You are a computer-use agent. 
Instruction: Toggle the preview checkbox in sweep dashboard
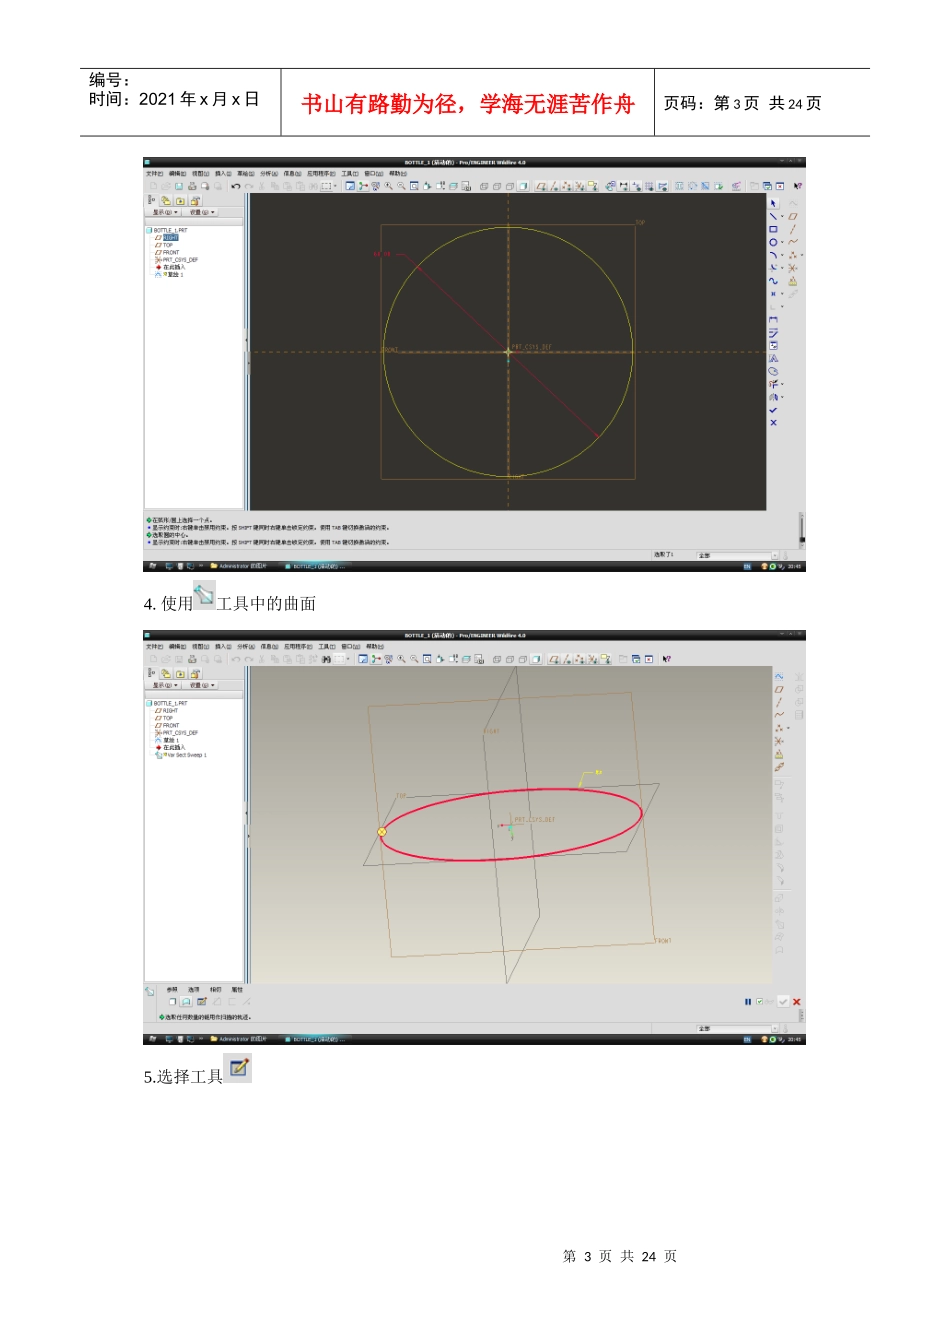point(760,1002)
